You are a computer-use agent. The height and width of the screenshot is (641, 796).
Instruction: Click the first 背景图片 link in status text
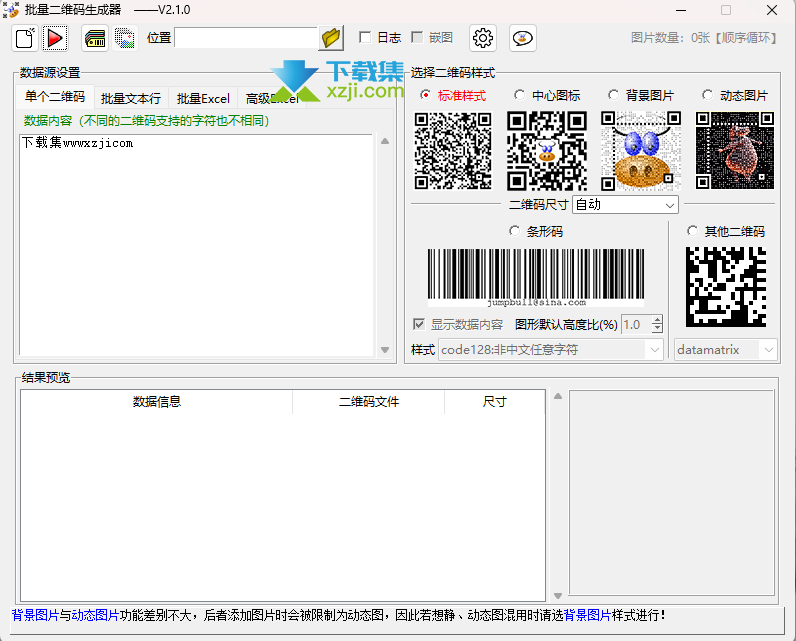[x=36, y=615]
